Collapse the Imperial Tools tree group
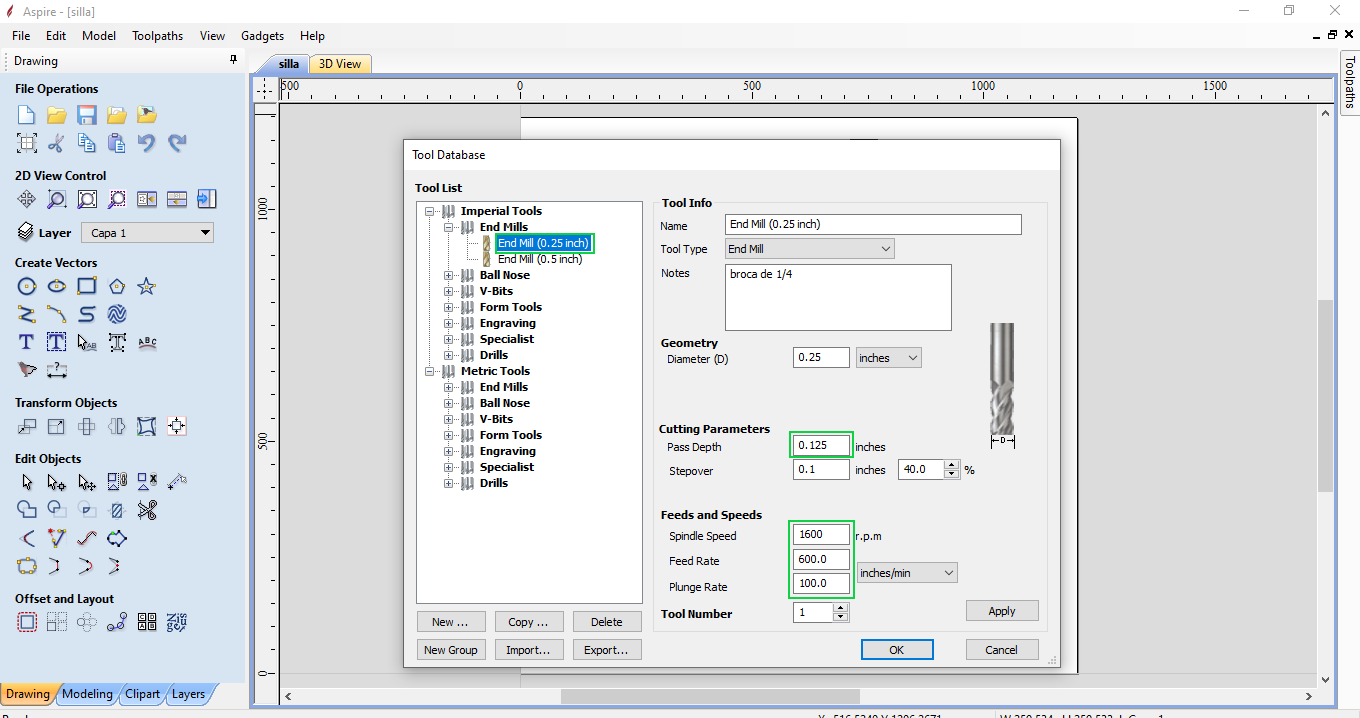 431,211
